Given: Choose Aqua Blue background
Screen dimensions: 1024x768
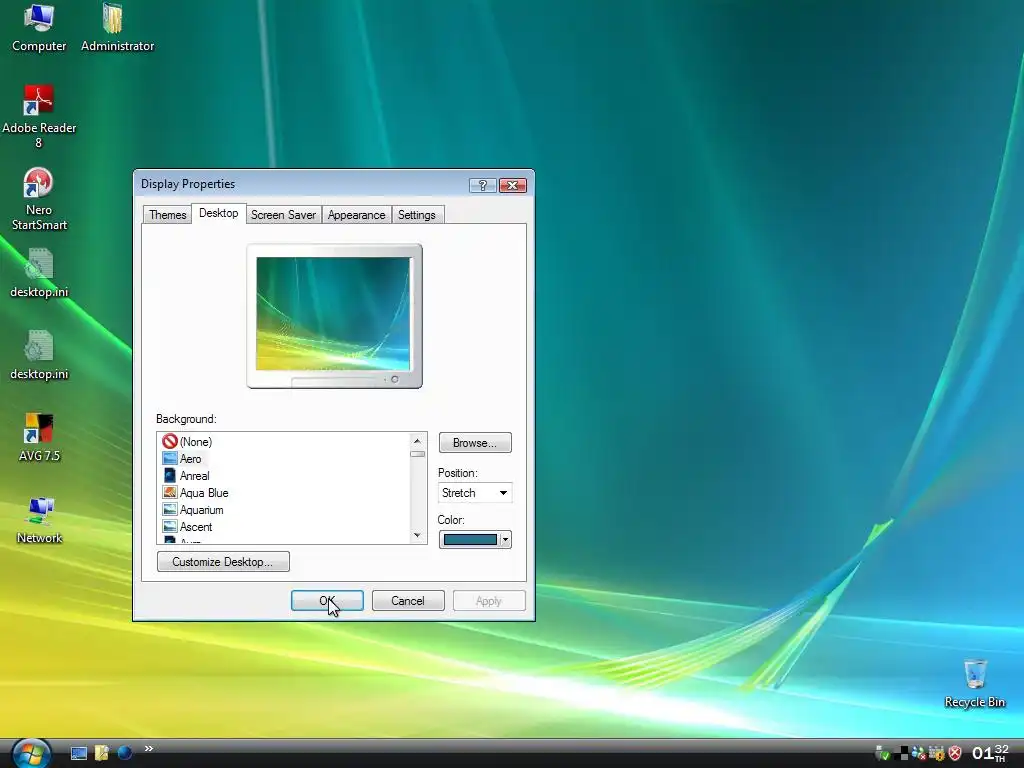Looking at the screenshot, I should (x=204, y=493).
